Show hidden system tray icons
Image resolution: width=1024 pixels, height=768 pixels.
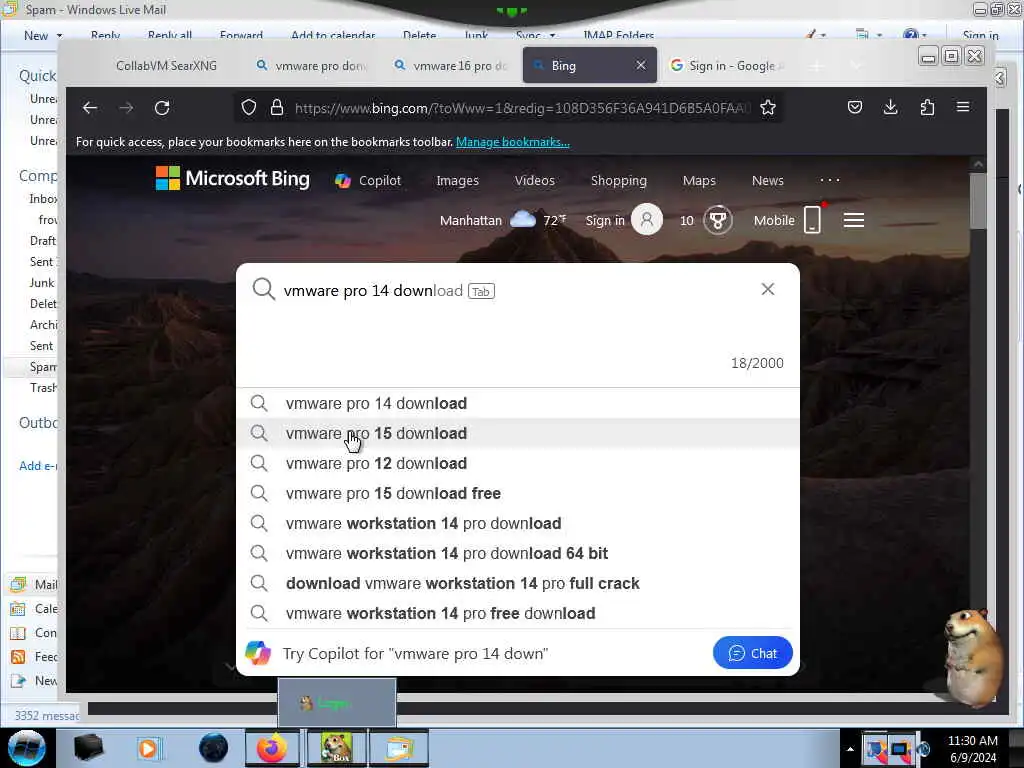850,749
